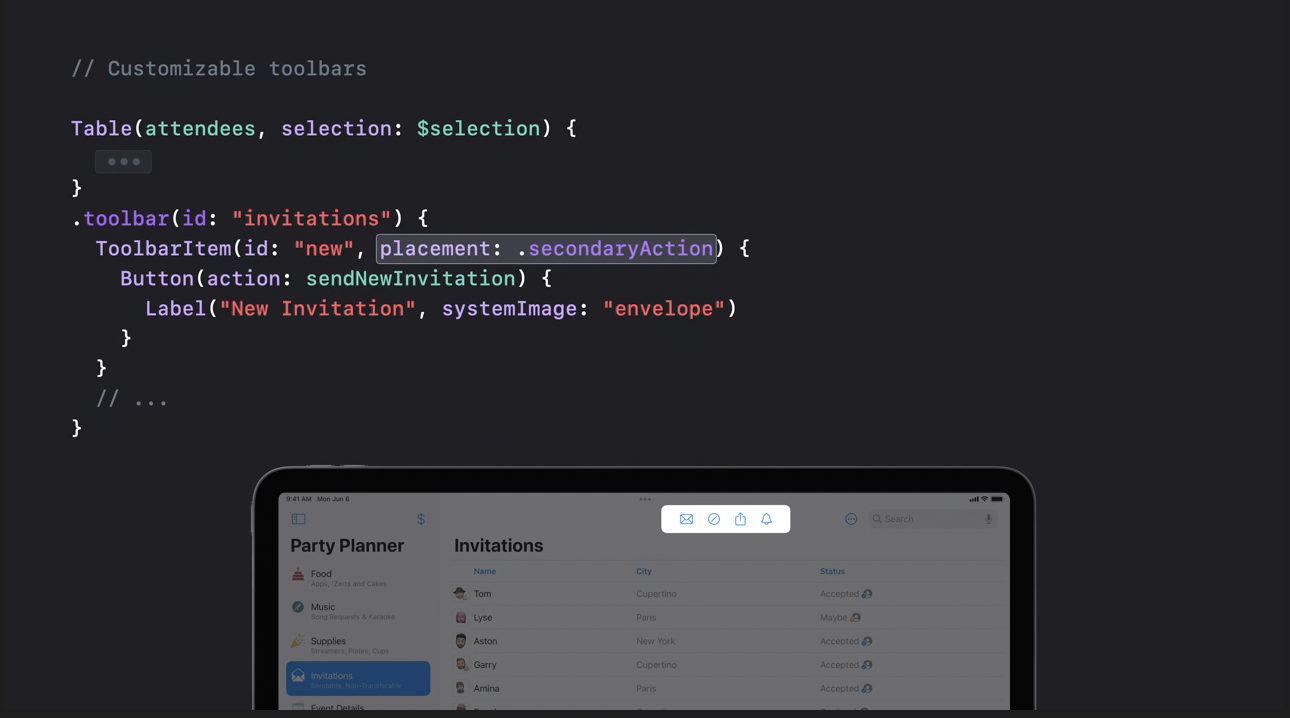Tap Aston's avatar icon

[460, 641]
